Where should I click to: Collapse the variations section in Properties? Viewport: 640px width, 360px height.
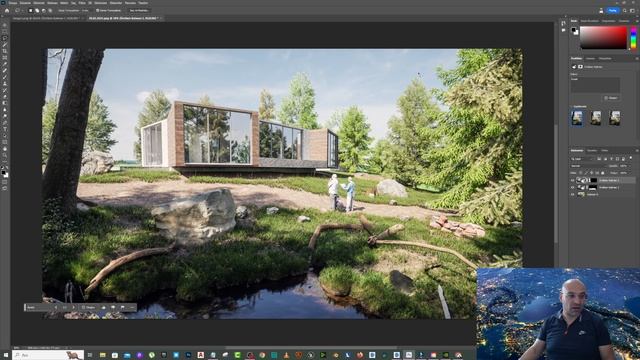click(572, 107)
